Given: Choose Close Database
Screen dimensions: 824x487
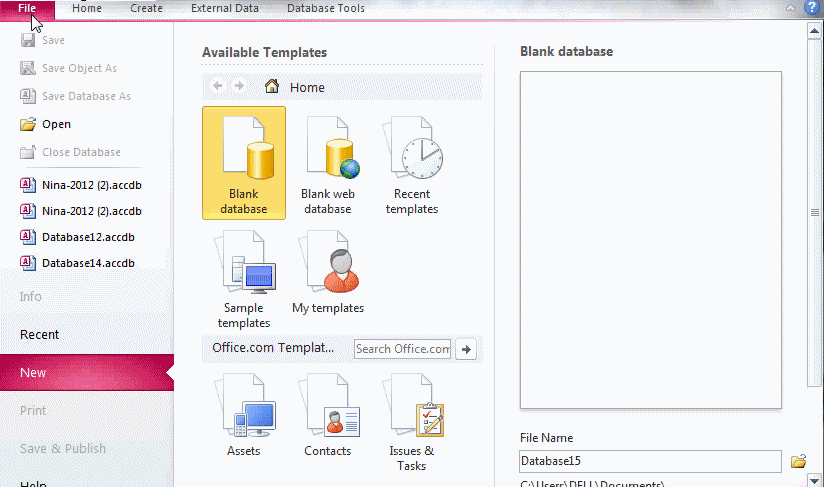Looking at the screenshot, I should pos(70,152).
